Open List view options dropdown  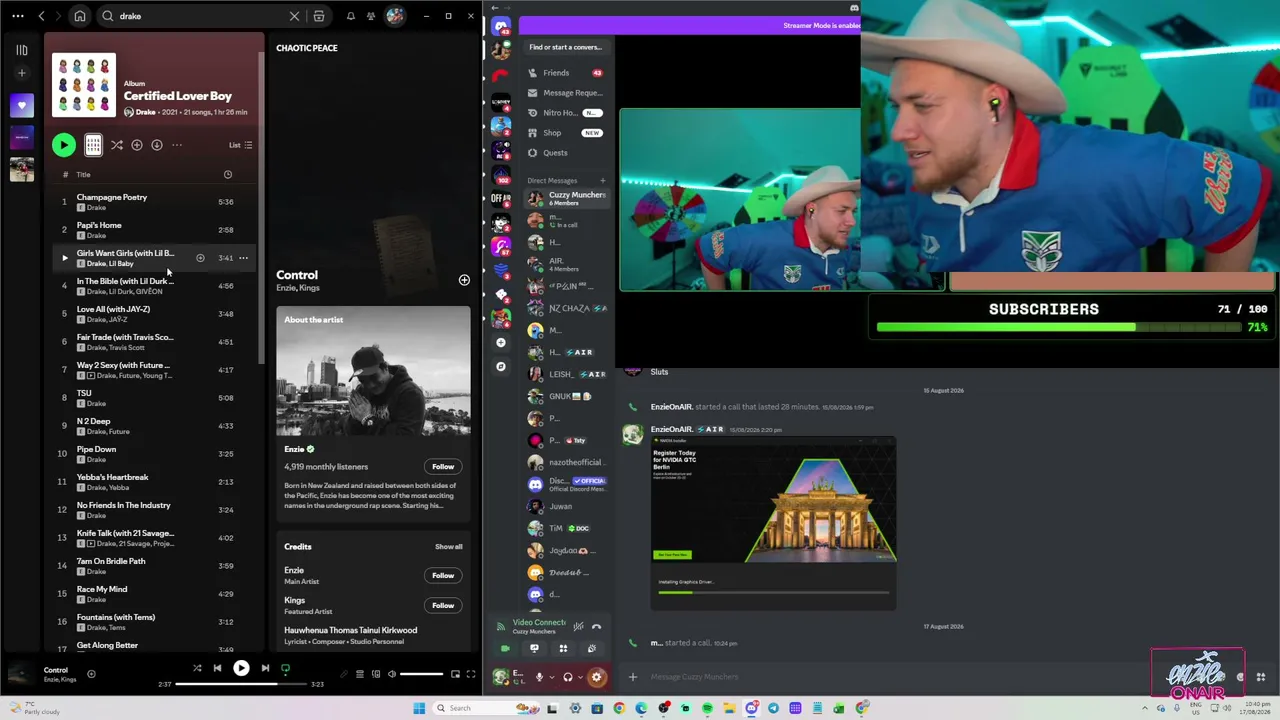point(241,145)
